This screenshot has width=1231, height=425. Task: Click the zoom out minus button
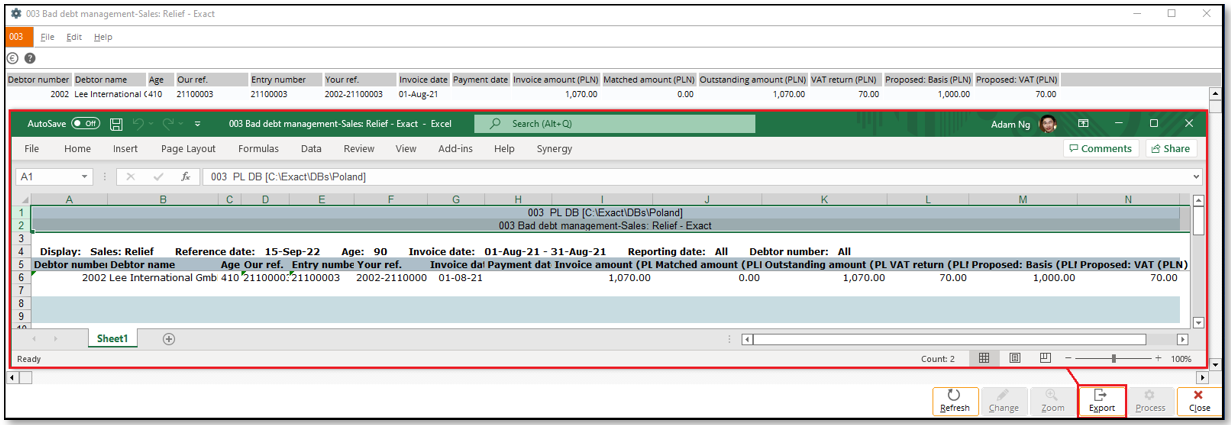click(x=1068, y=358)
